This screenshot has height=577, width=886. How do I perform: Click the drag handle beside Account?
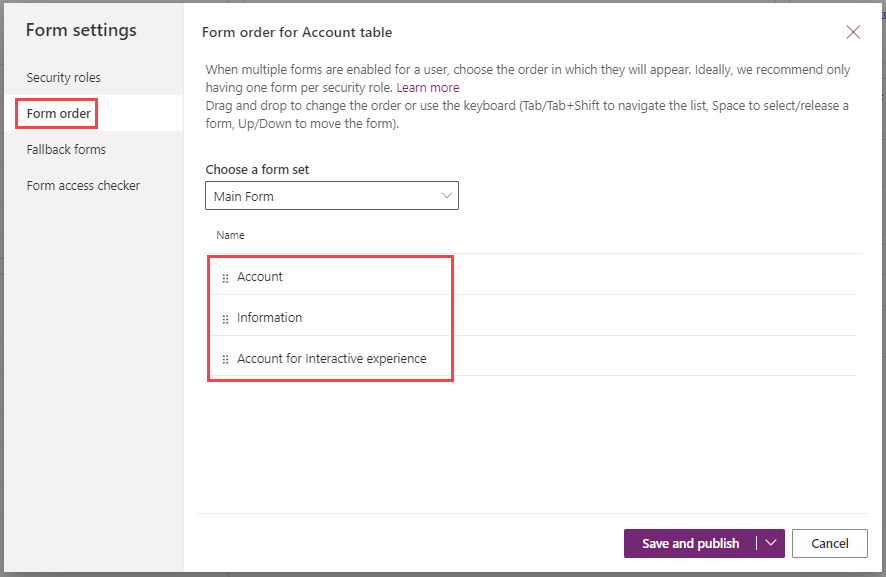[x=225, y=278]
